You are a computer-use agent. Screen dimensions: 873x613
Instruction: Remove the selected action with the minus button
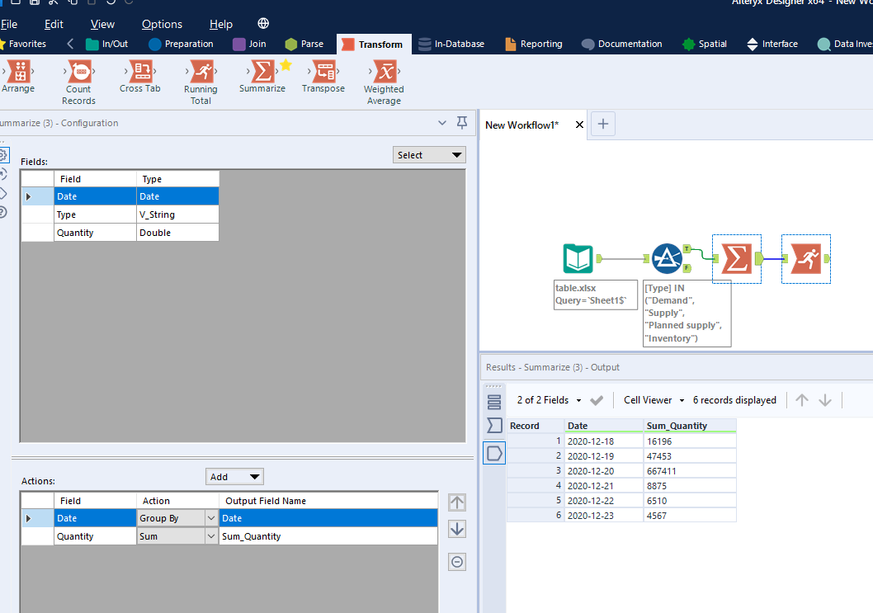point(457,562)
